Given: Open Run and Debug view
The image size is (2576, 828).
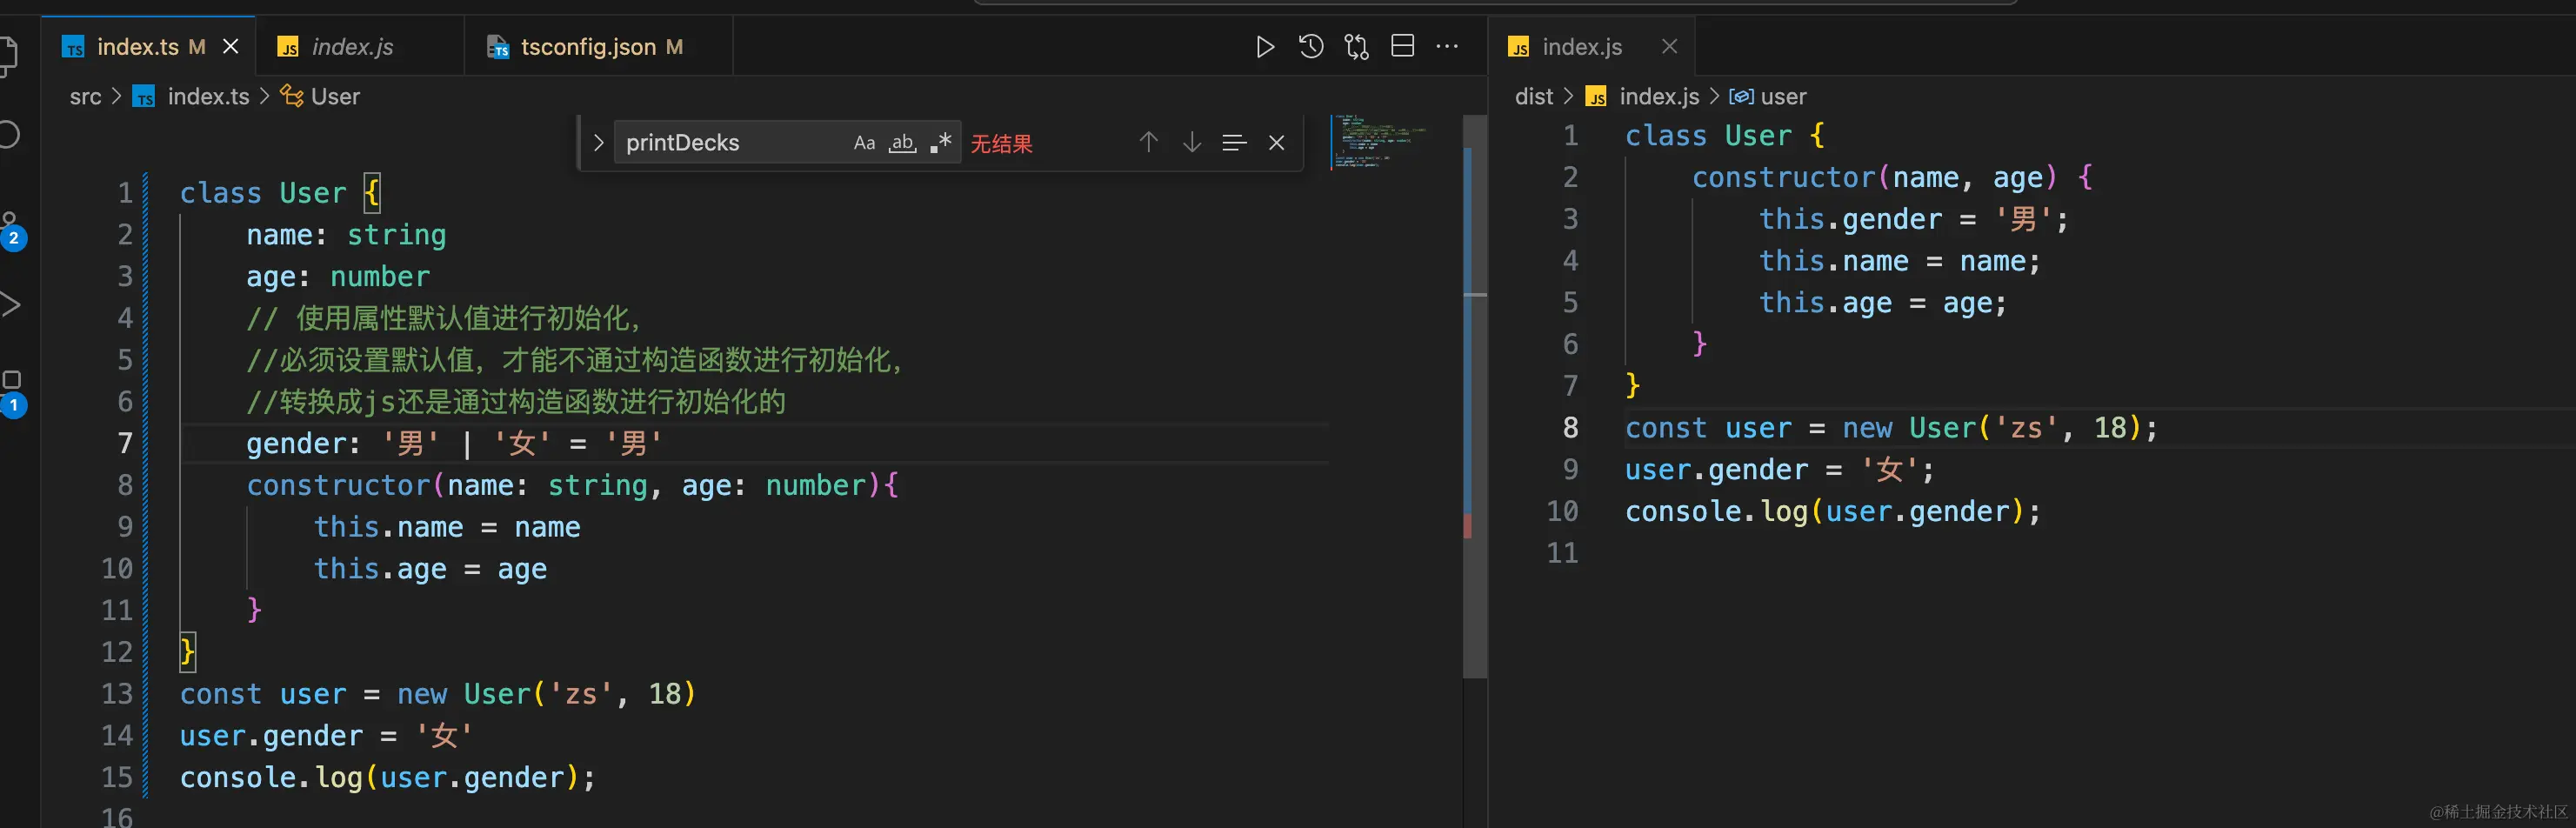Looking at the screenshot, I should 10,304.
